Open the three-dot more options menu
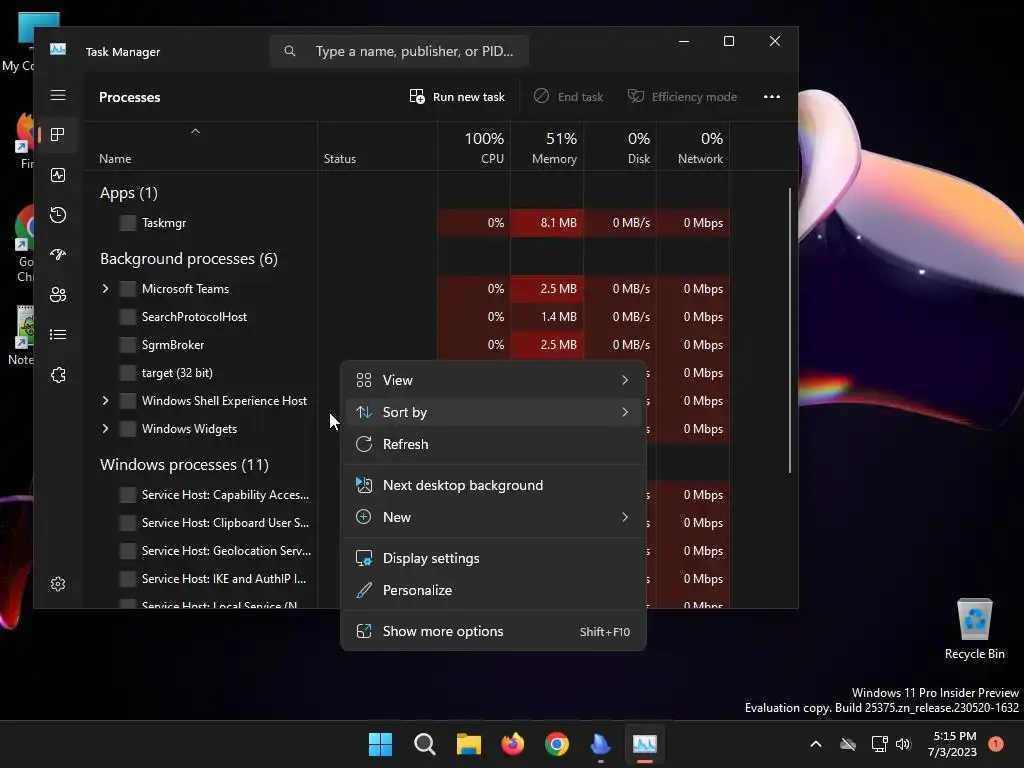The height and width of the screenshot is (768, 1024). click(x=772, y=97)
